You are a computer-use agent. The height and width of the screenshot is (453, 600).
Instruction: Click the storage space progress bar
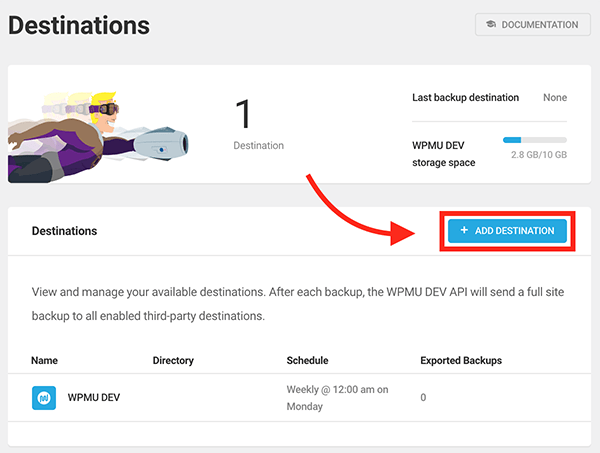534,140
